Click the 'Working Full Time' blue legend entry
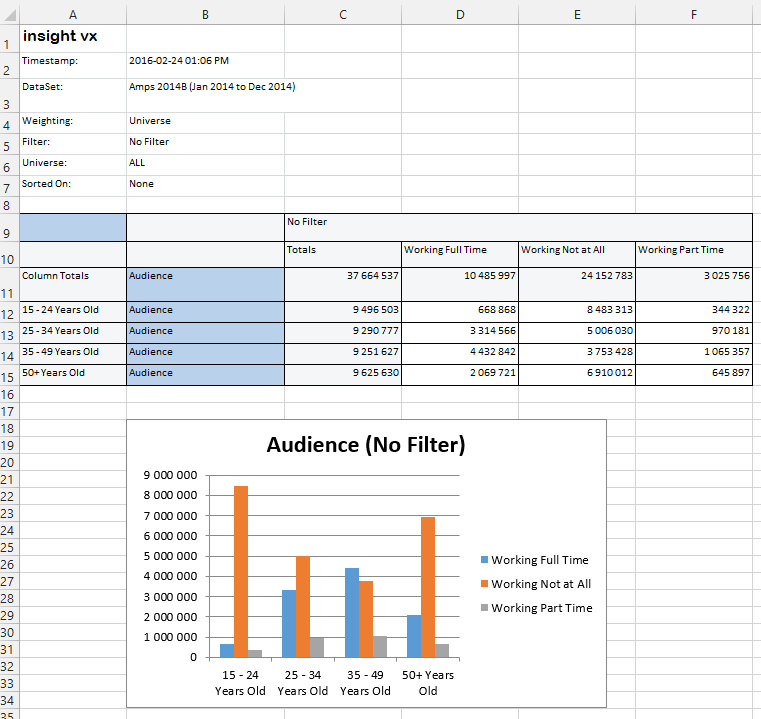Viewport: 761px width, 719px height. click(534, 560)
